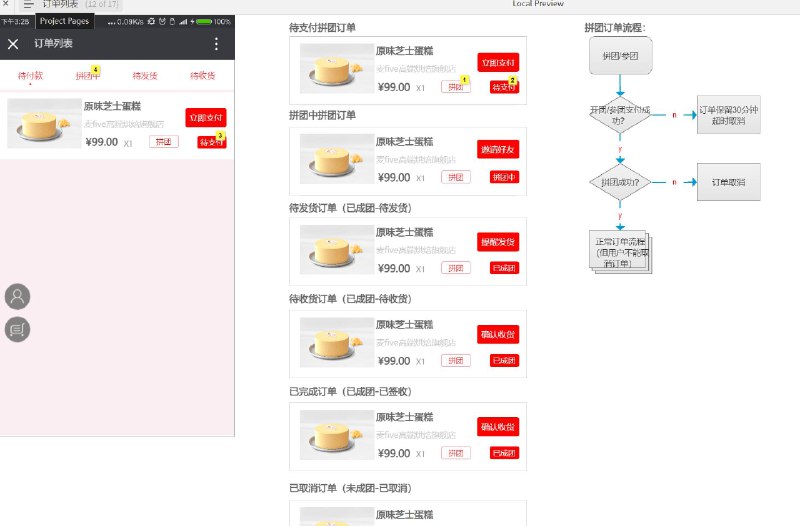
Task: Click cake thumbnail in phone order card
Action: [x=44, y=123]
